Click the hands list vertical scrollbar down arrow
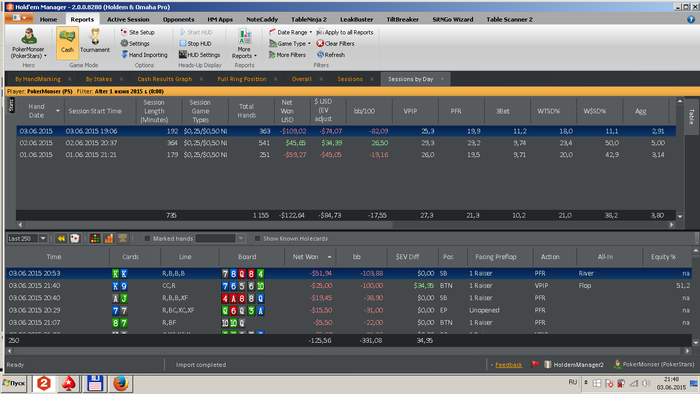The image size is (700, 394). (x=696, y=343)
